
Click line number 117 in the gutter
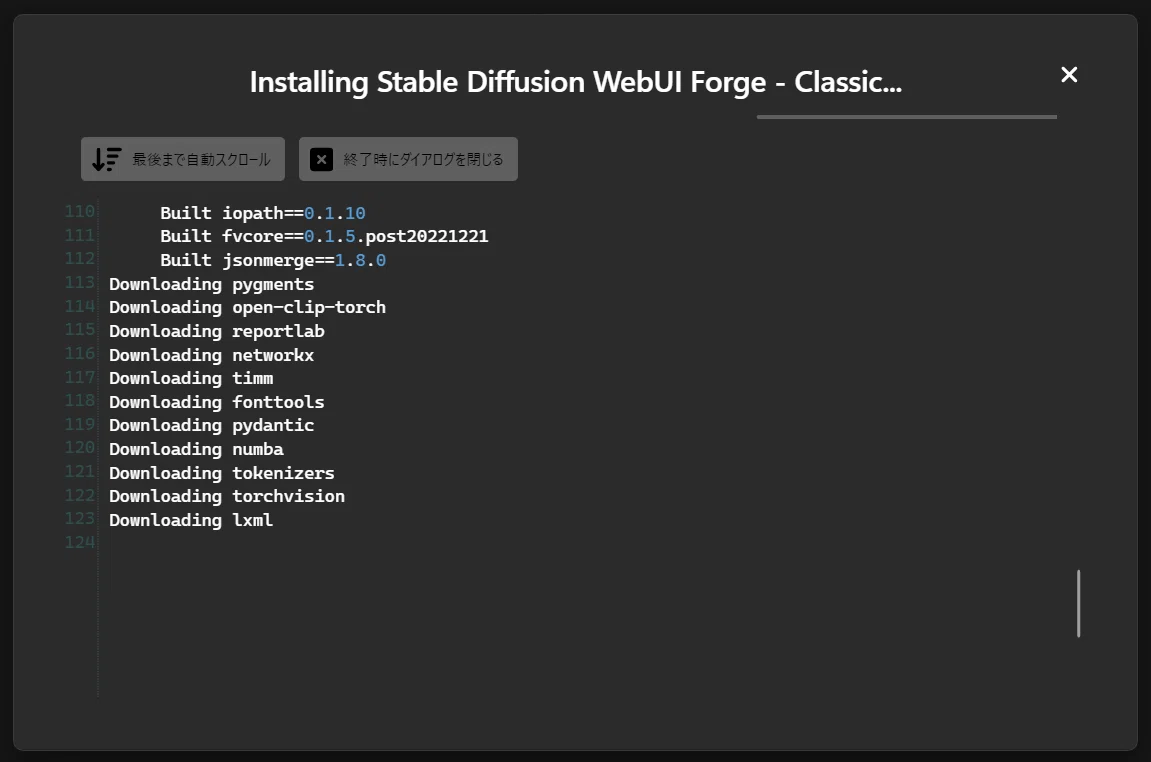[x=80, y=377]
